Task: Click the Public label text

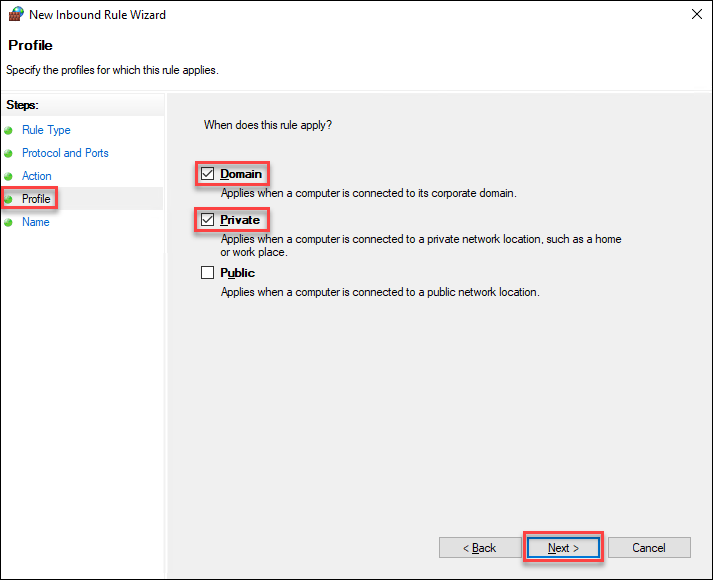Action: 238,273
